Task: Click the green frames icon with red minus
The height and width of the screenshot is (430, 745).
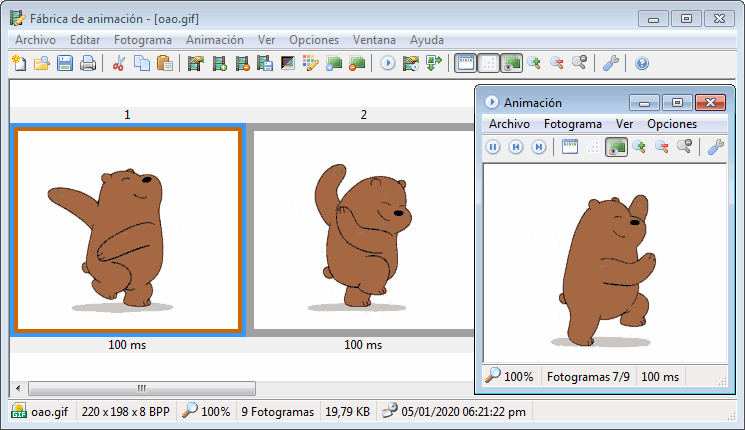Action: [x=356, y=63]
